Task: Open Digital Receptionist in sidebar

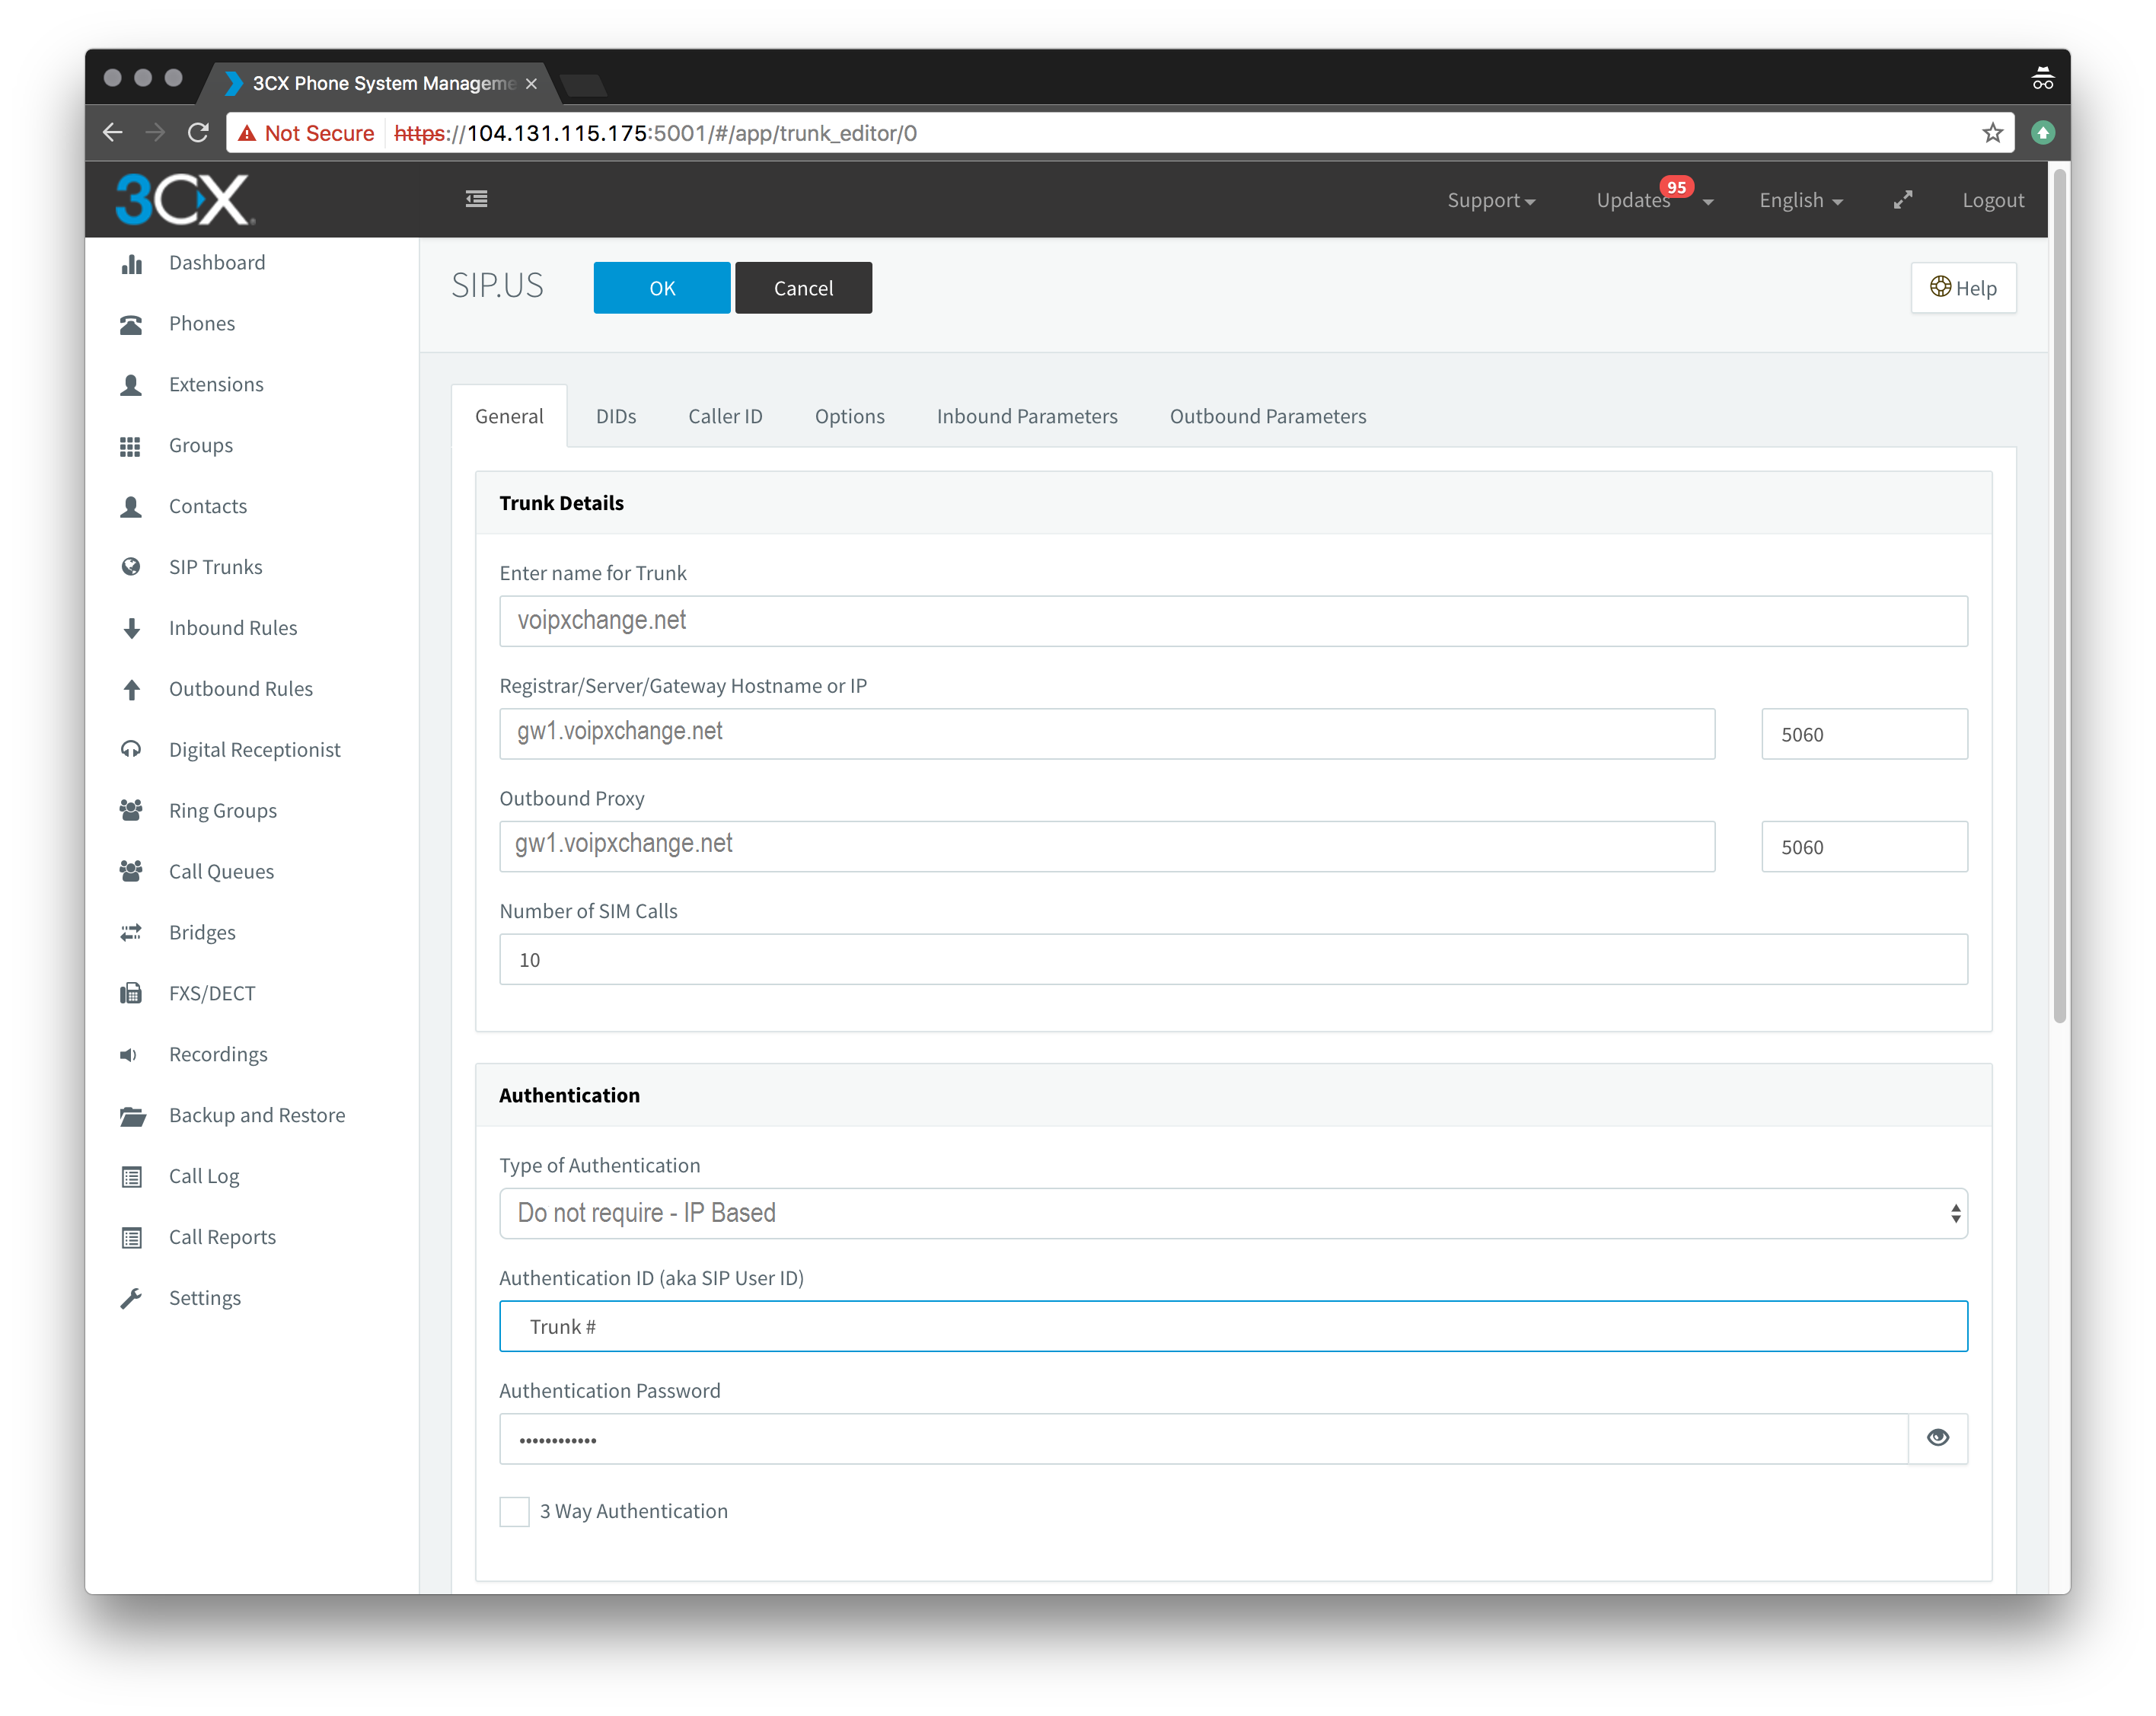Action: click(254, 750)
